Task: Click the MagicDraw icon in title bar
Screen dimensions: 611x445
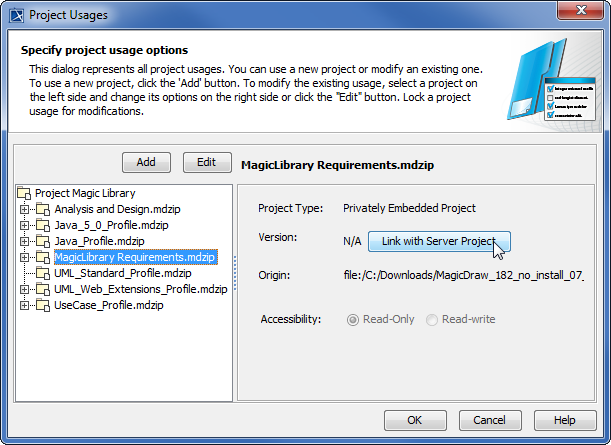Action: pos(17,15)
